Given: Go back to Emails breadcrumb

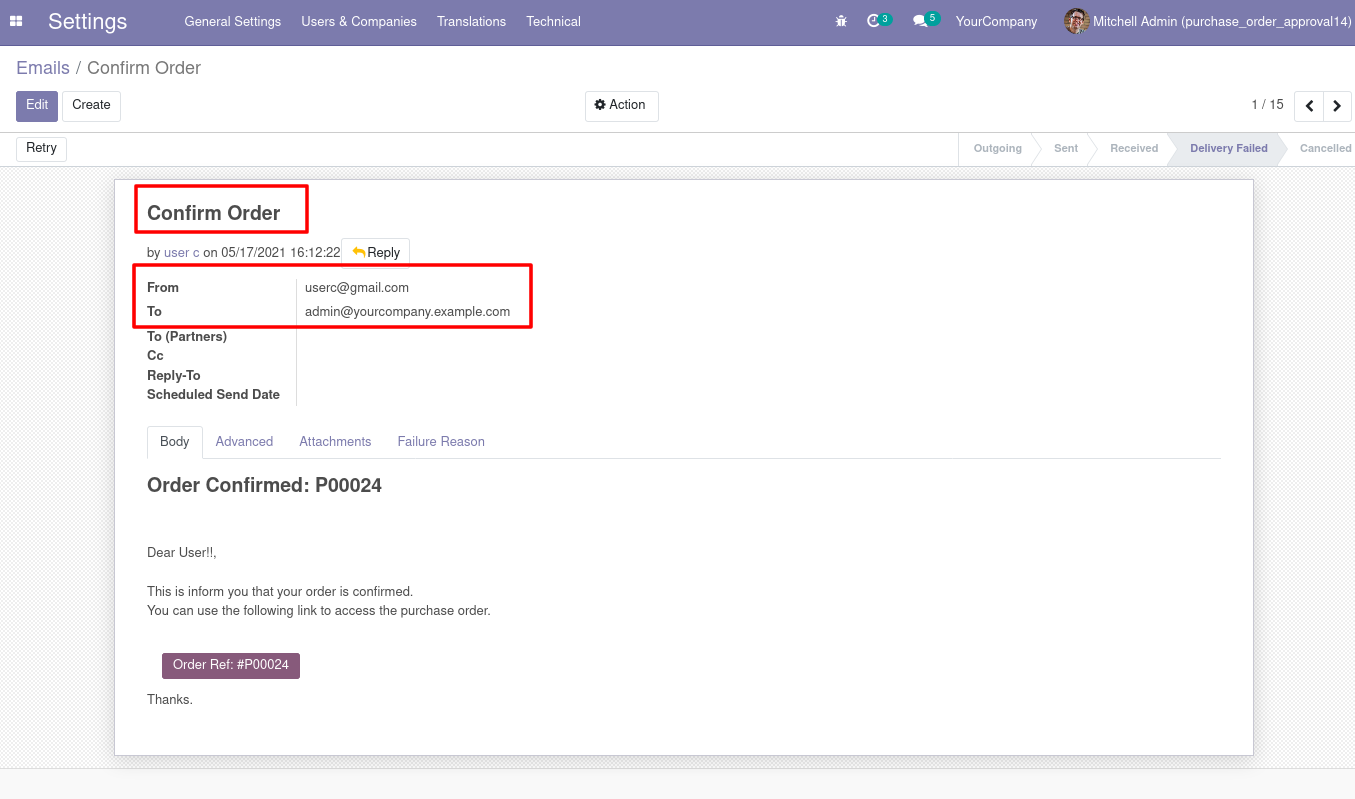Looking at the screenshot, I should pyautogui.click(x=43, y=68).
